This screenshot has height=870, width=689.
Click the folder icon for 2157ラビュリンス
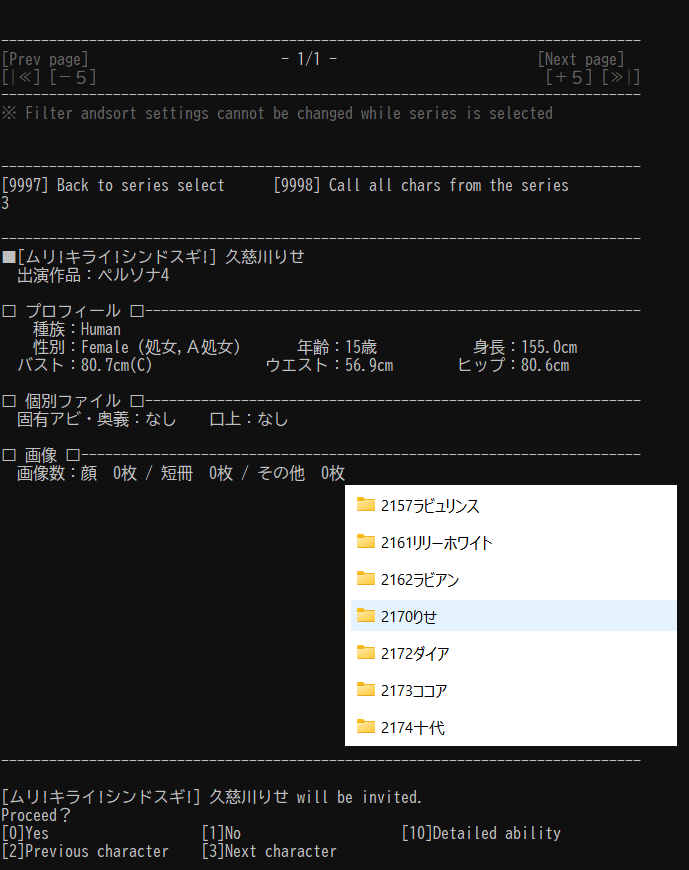pyautogui.click(x=365, y=505)
